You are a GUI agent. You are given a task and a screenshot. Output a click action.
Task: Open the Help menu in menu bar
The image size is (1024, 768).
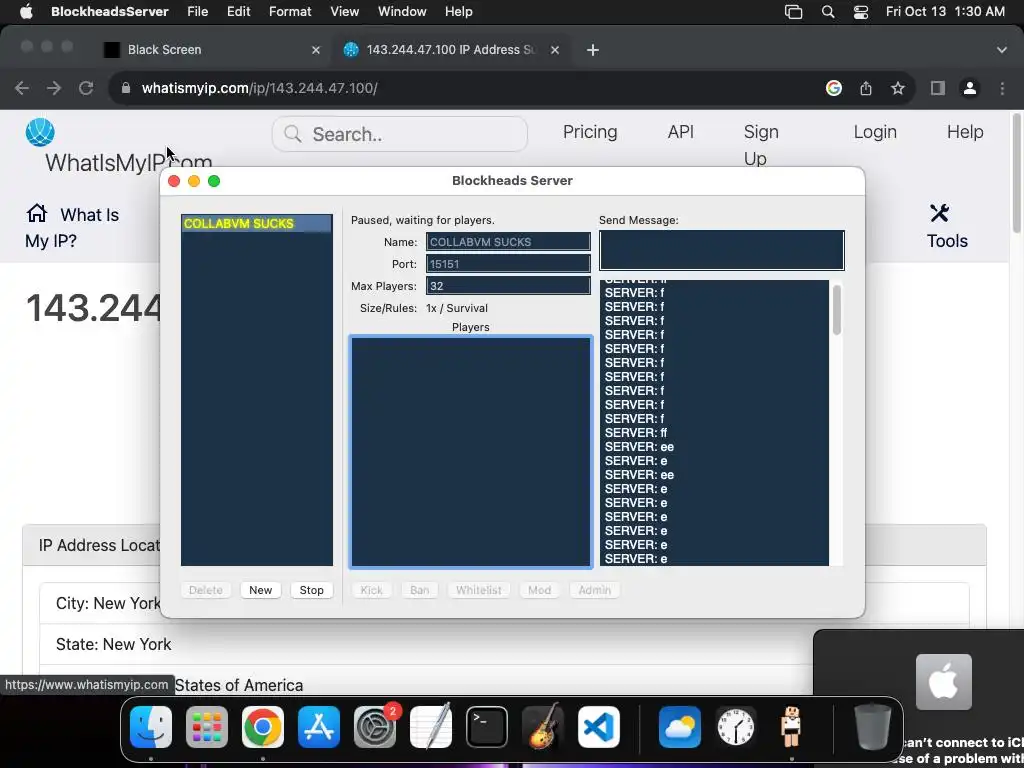point(458,12)
